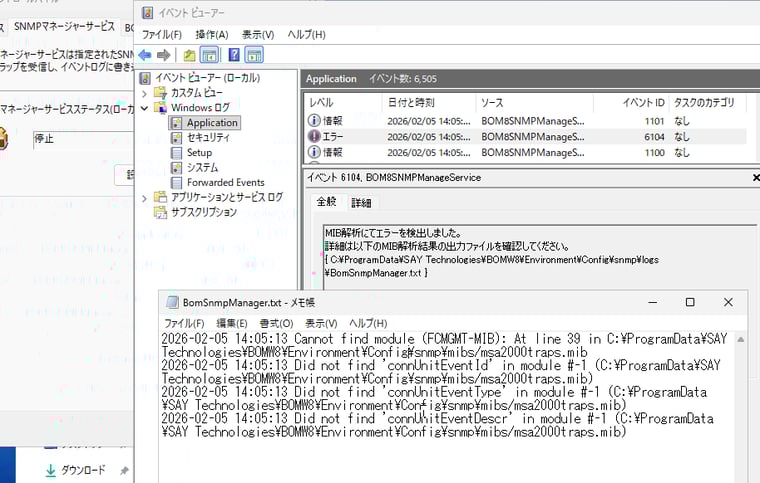
Task: Open ダウンロード folder in background window
Action: (83, 470)
